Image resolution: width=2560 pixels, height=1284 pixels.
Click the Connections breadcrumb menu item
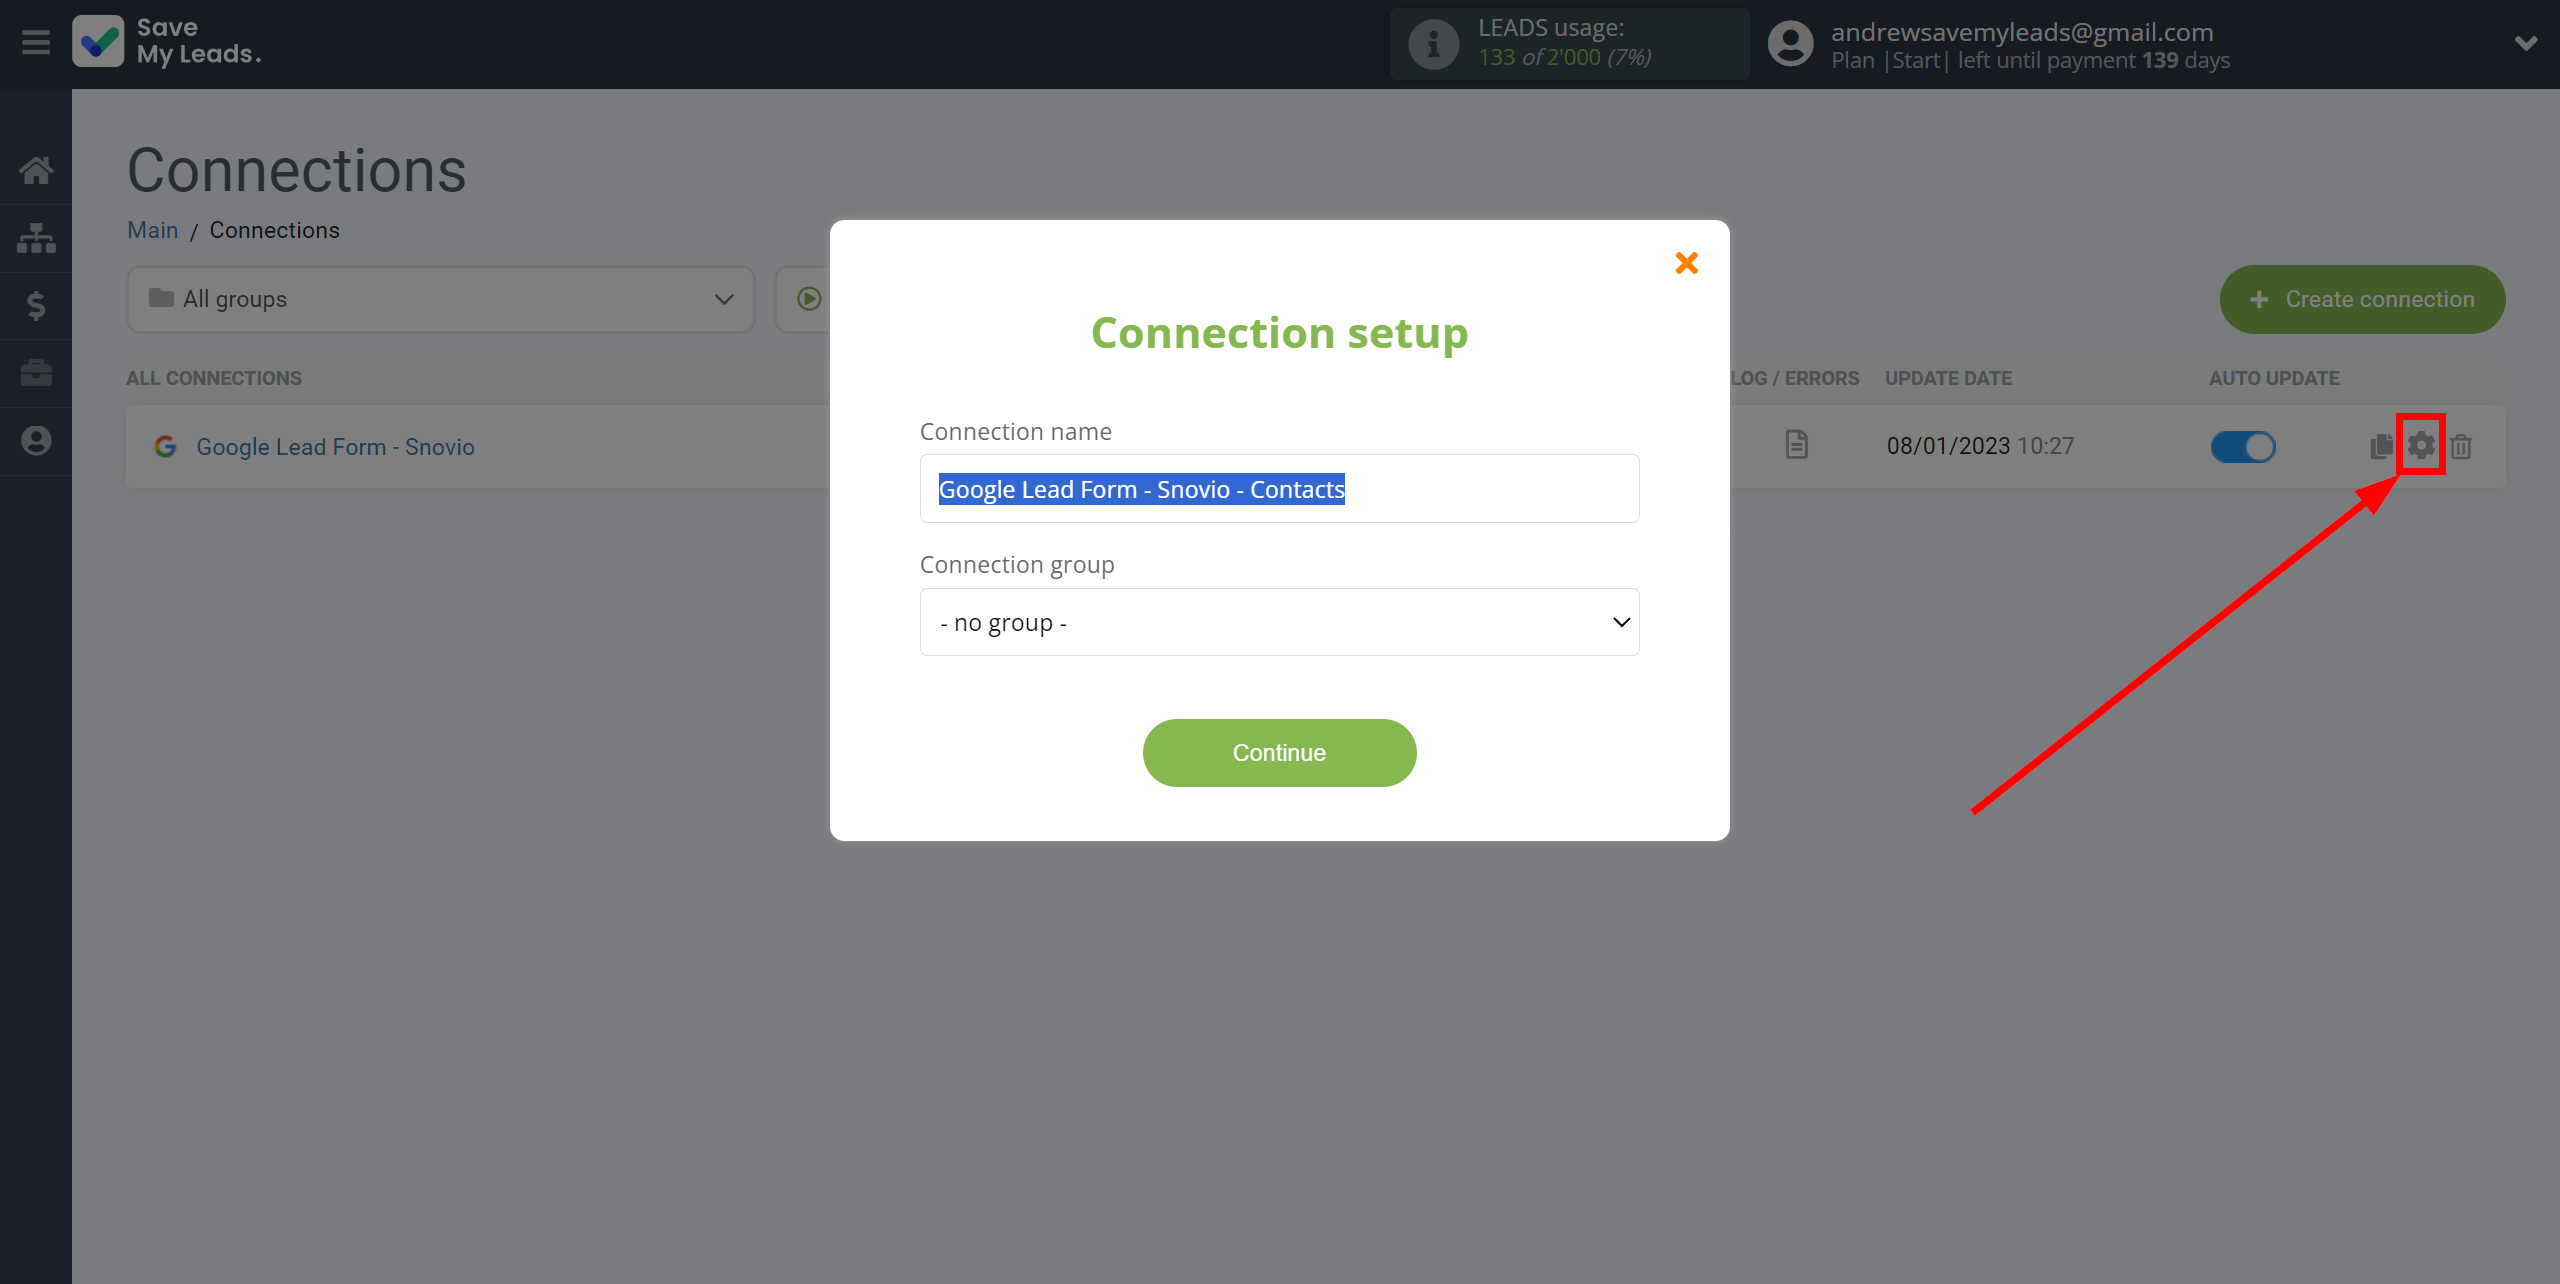coord(275,229)
